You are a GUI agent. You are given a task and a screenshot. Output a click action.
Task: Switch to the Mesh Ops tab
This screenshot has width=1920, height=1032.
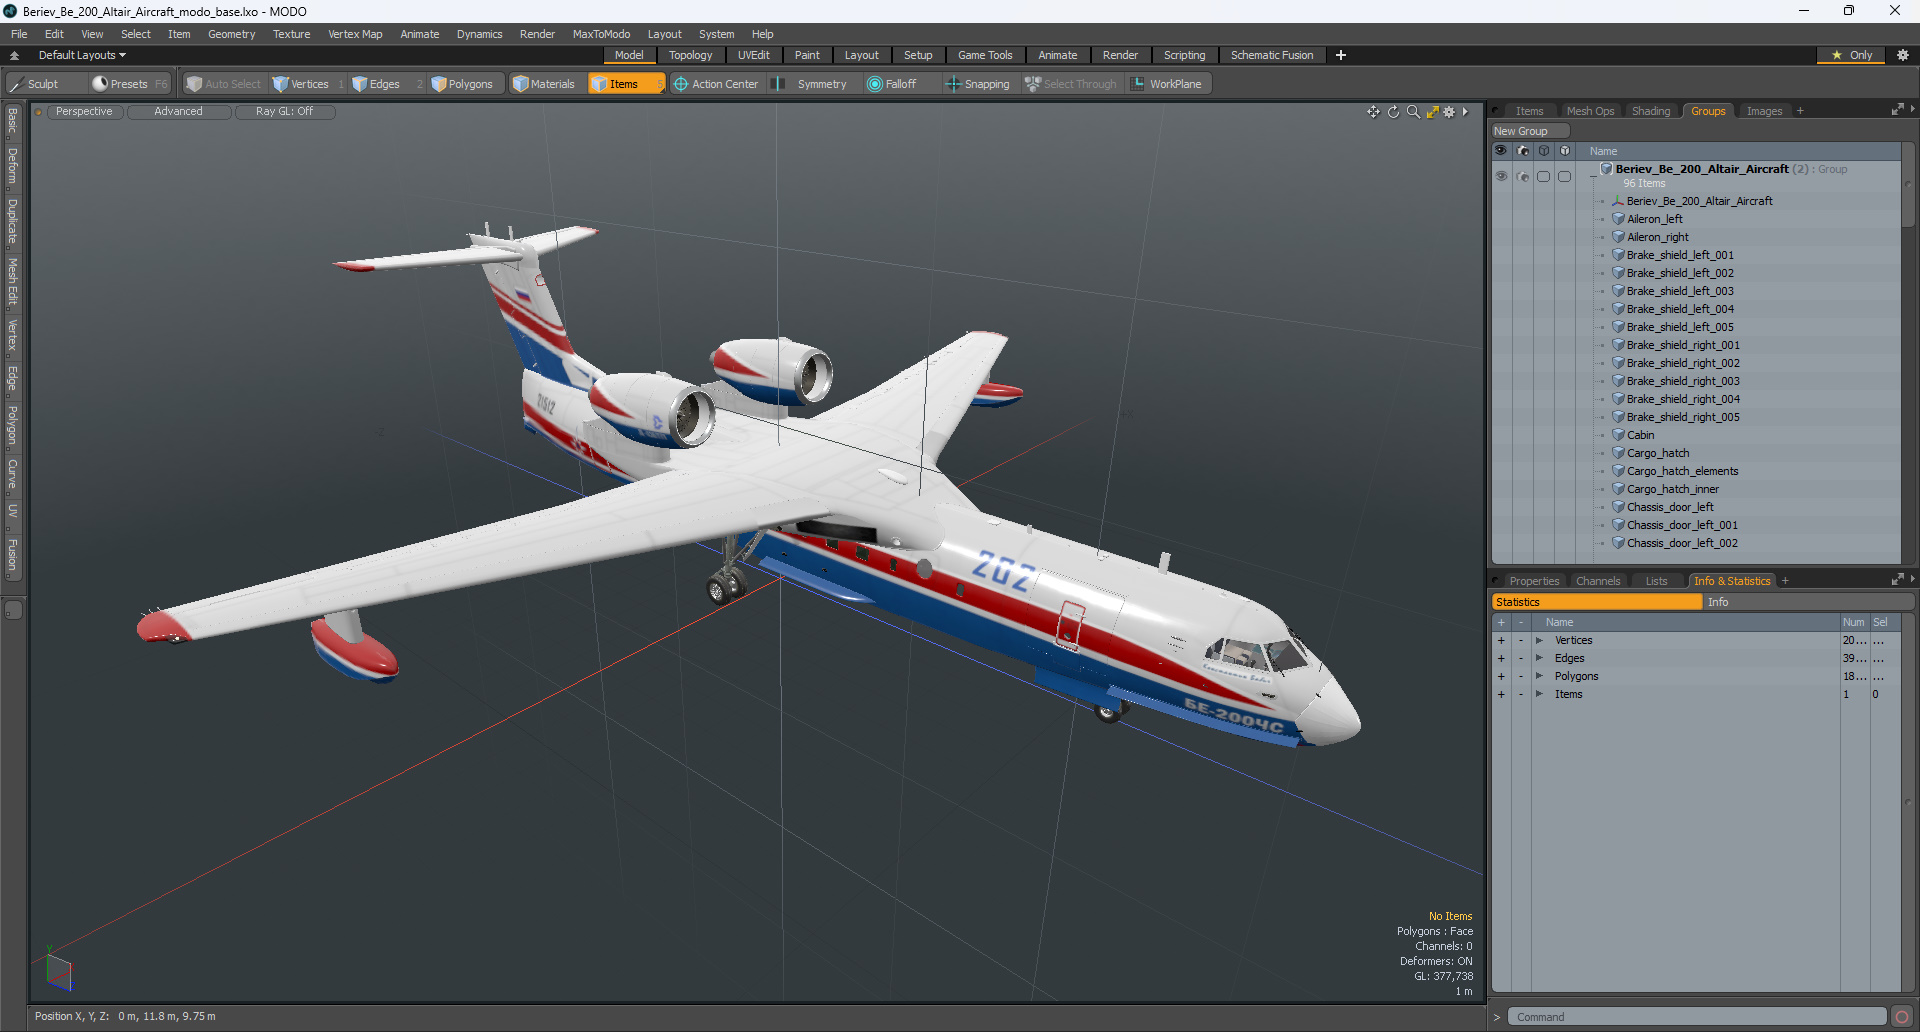point(1590,111)
